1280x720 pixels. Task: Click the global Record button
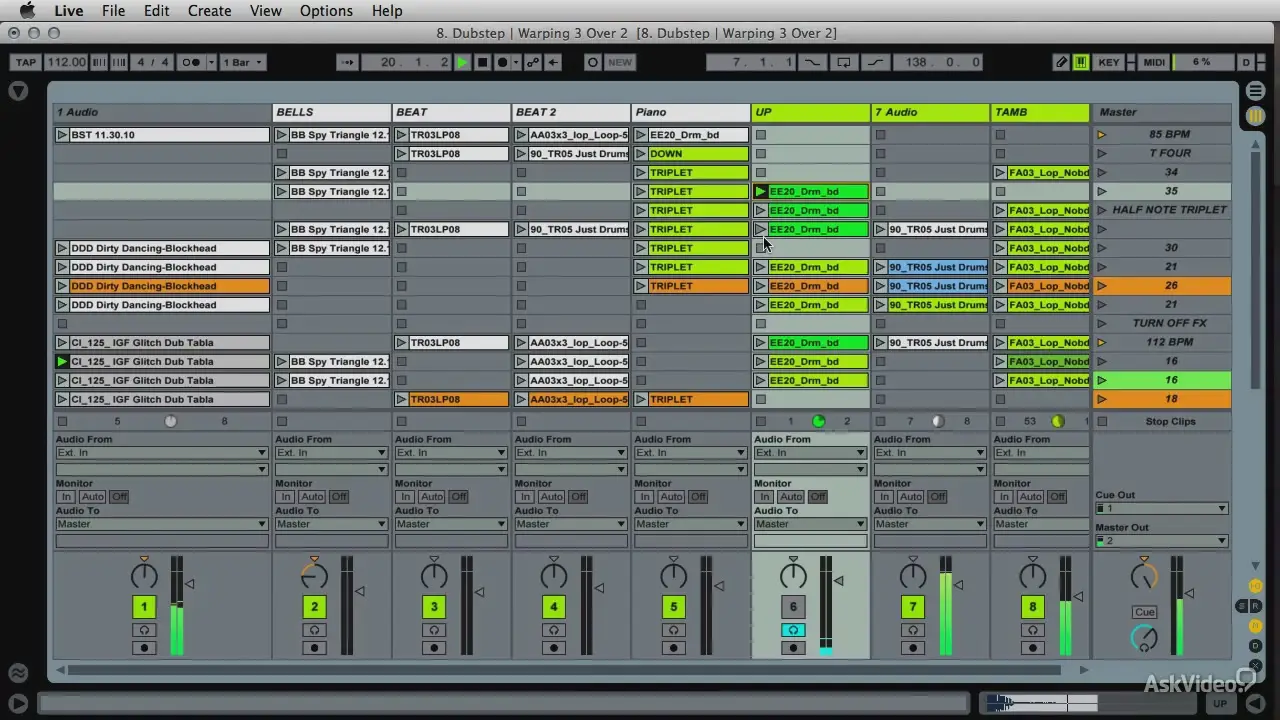pos(502,62)
